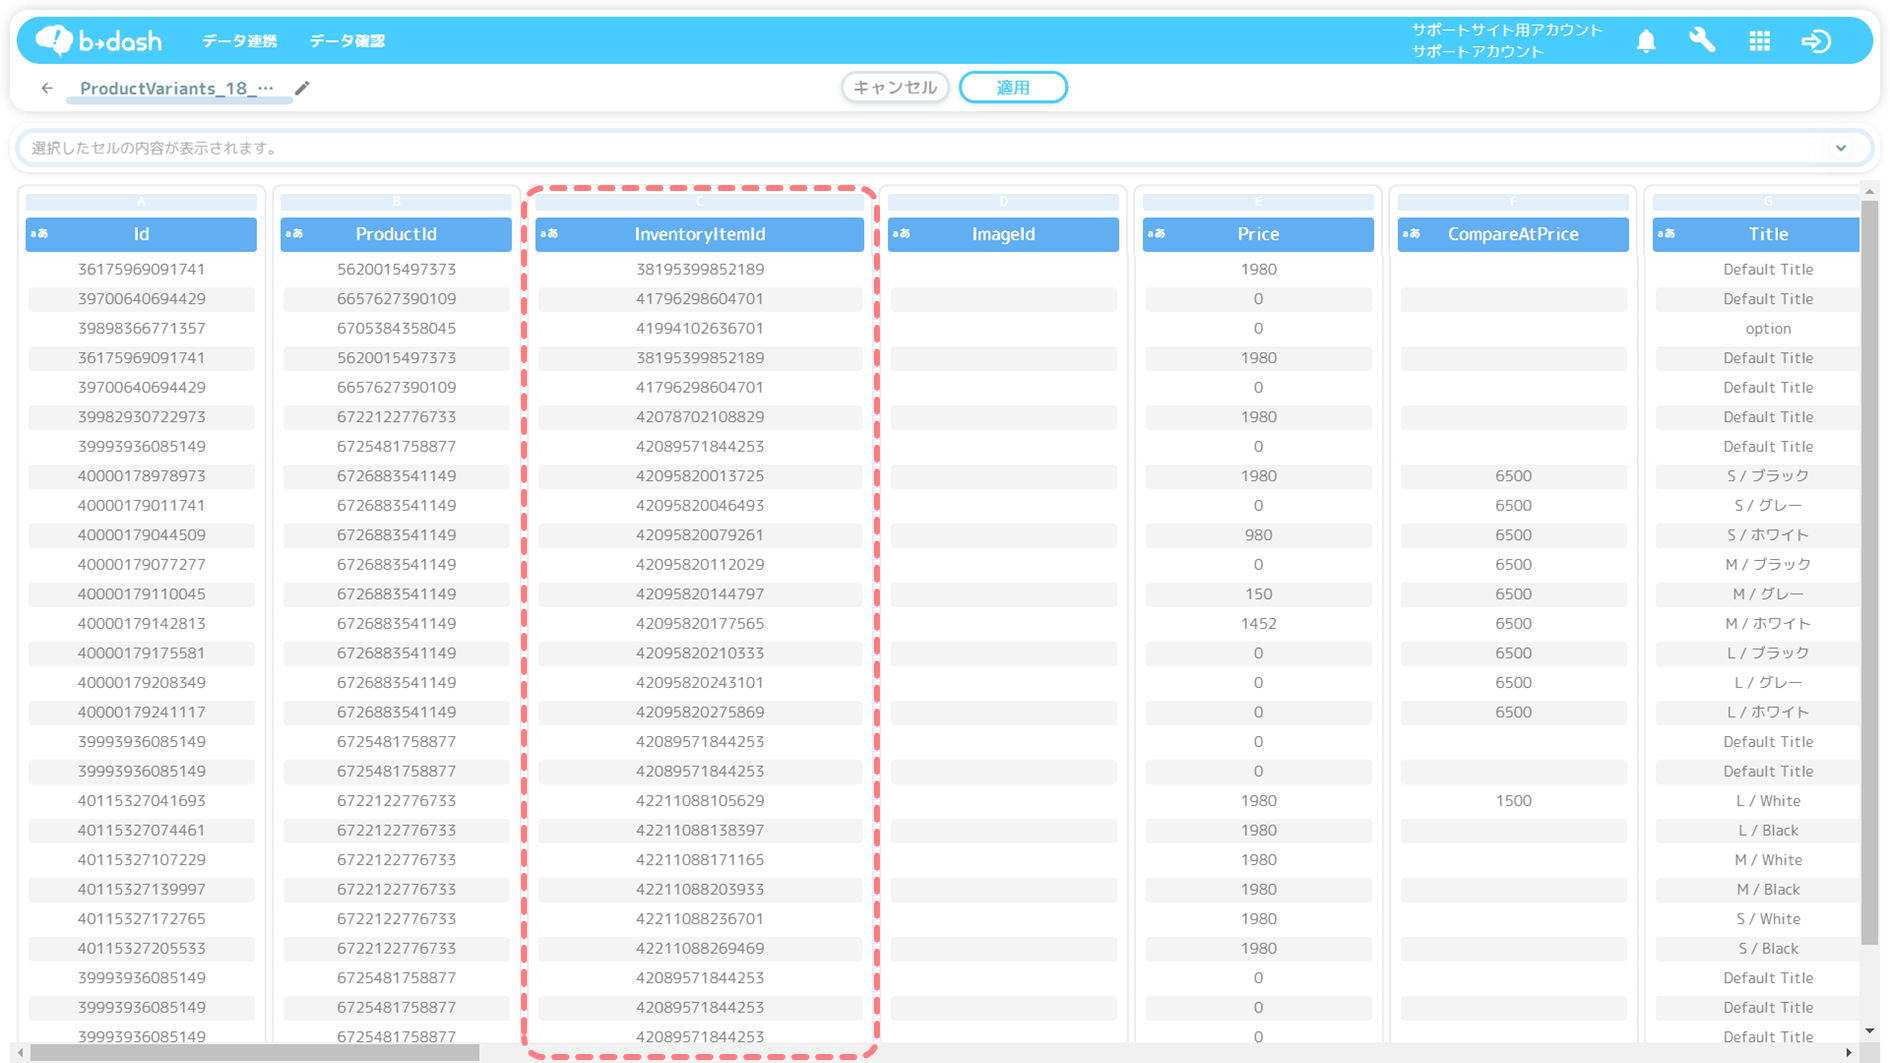This screenshot has height=1063, width=1890.
Task: Select cell 38195399852189 in first row
Action: (700, 269)
